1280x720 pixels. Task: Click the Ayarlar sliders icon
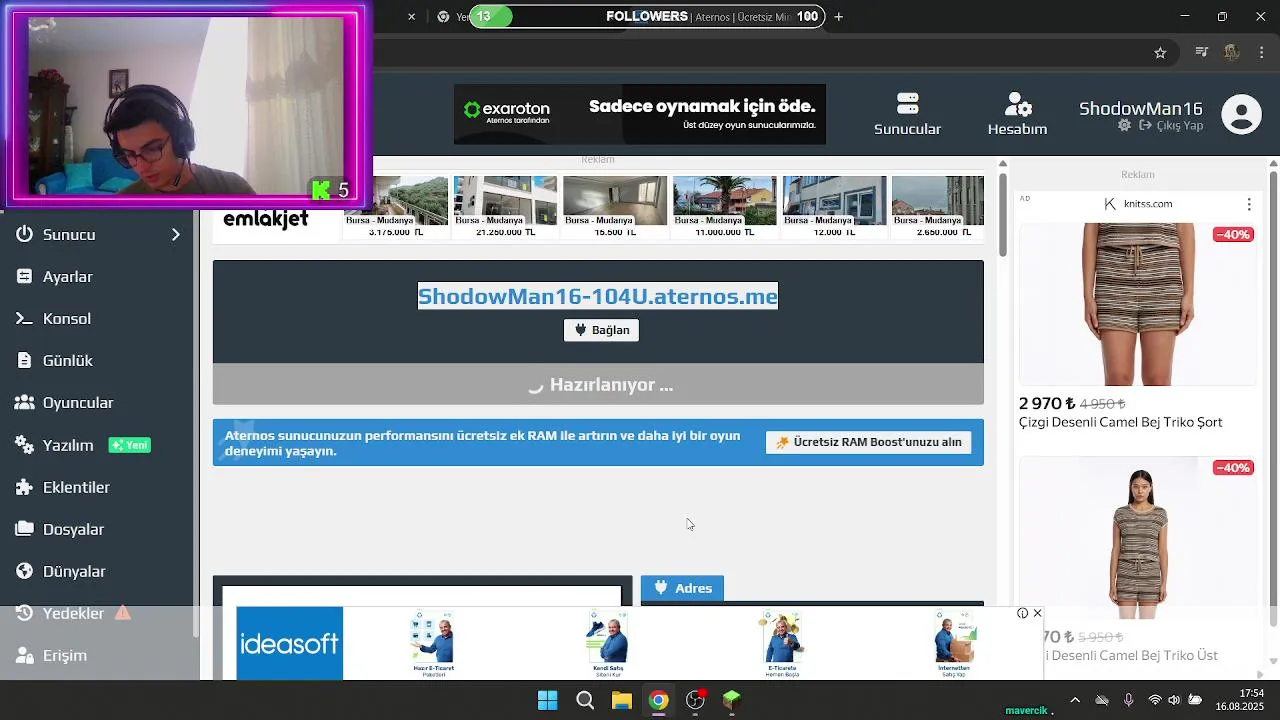tap(25, 276)
